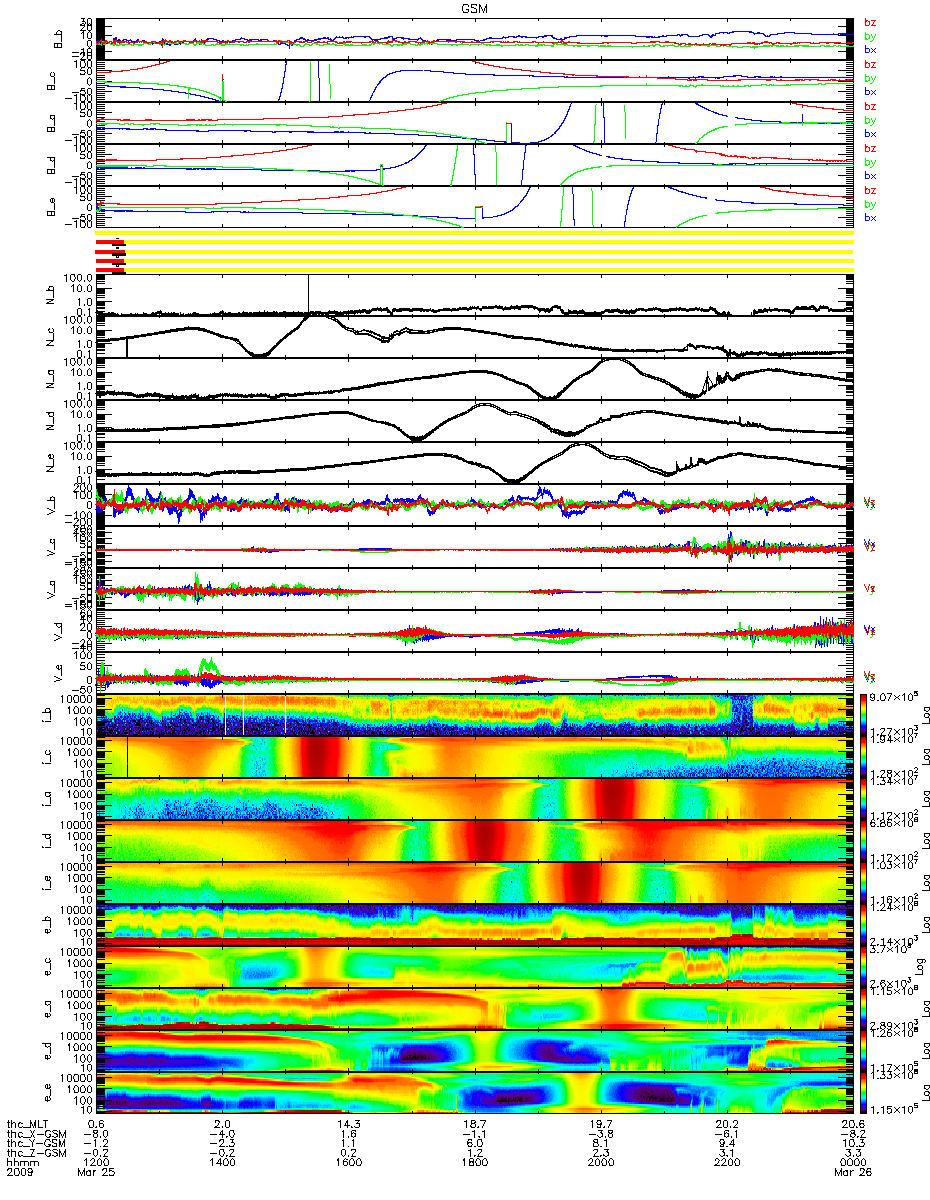
Task: Click the X-GSM value -6.1
Action: [x=725, y=1133]
